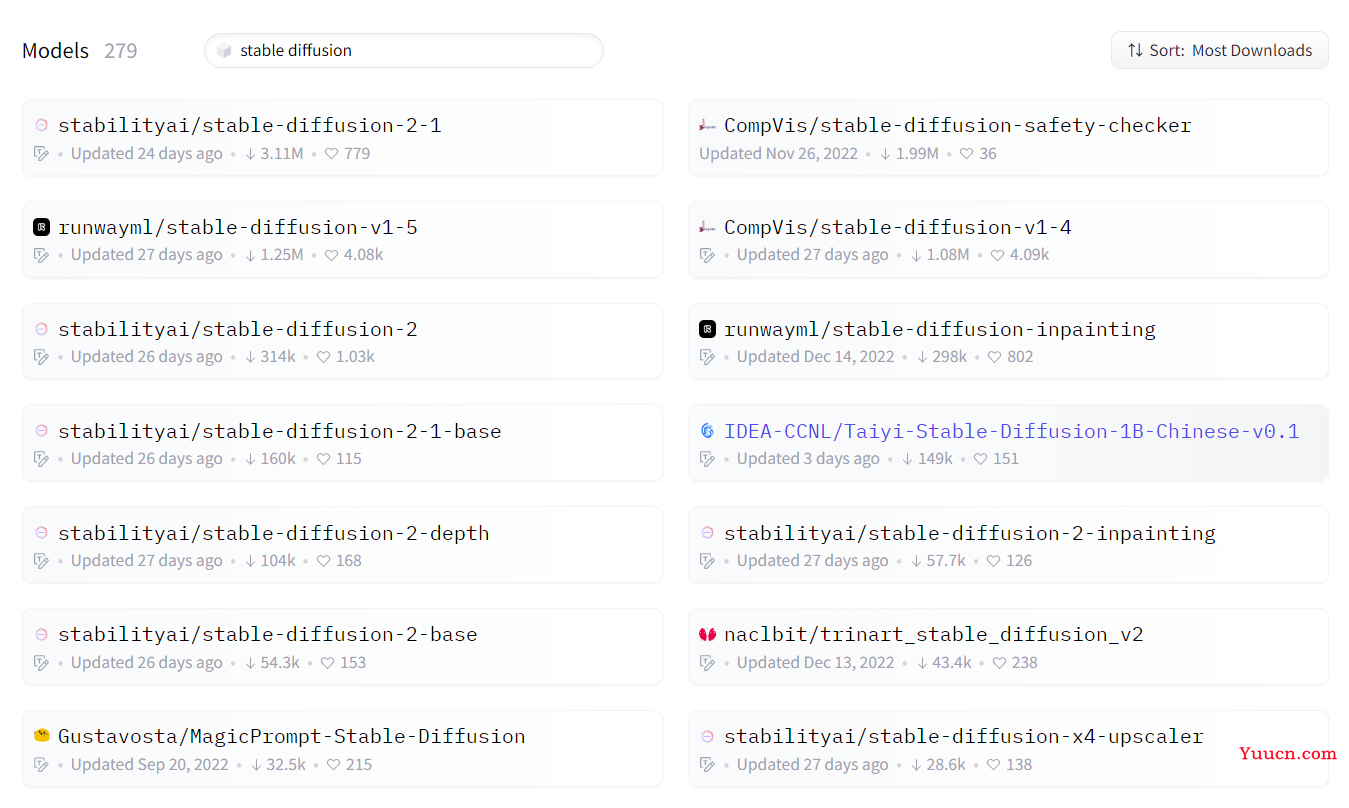Click task type icon under stable-diffusion-v1-5
This screenshot has height=808, width=1349.
point(41,255)
